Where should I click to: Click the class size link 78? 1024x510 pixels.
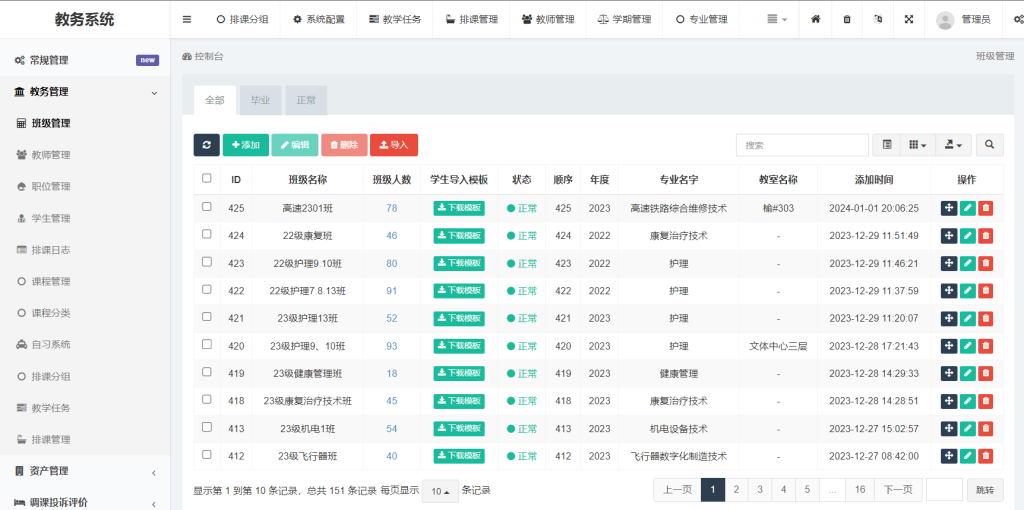point(392,208)
